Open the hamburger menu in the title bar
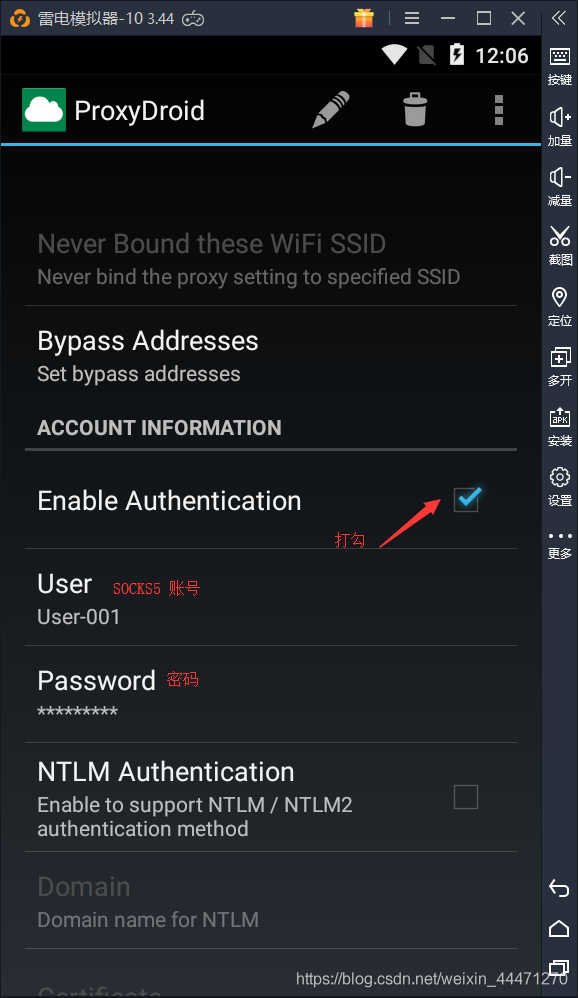The image size is (578, 998). pos(411,17)
